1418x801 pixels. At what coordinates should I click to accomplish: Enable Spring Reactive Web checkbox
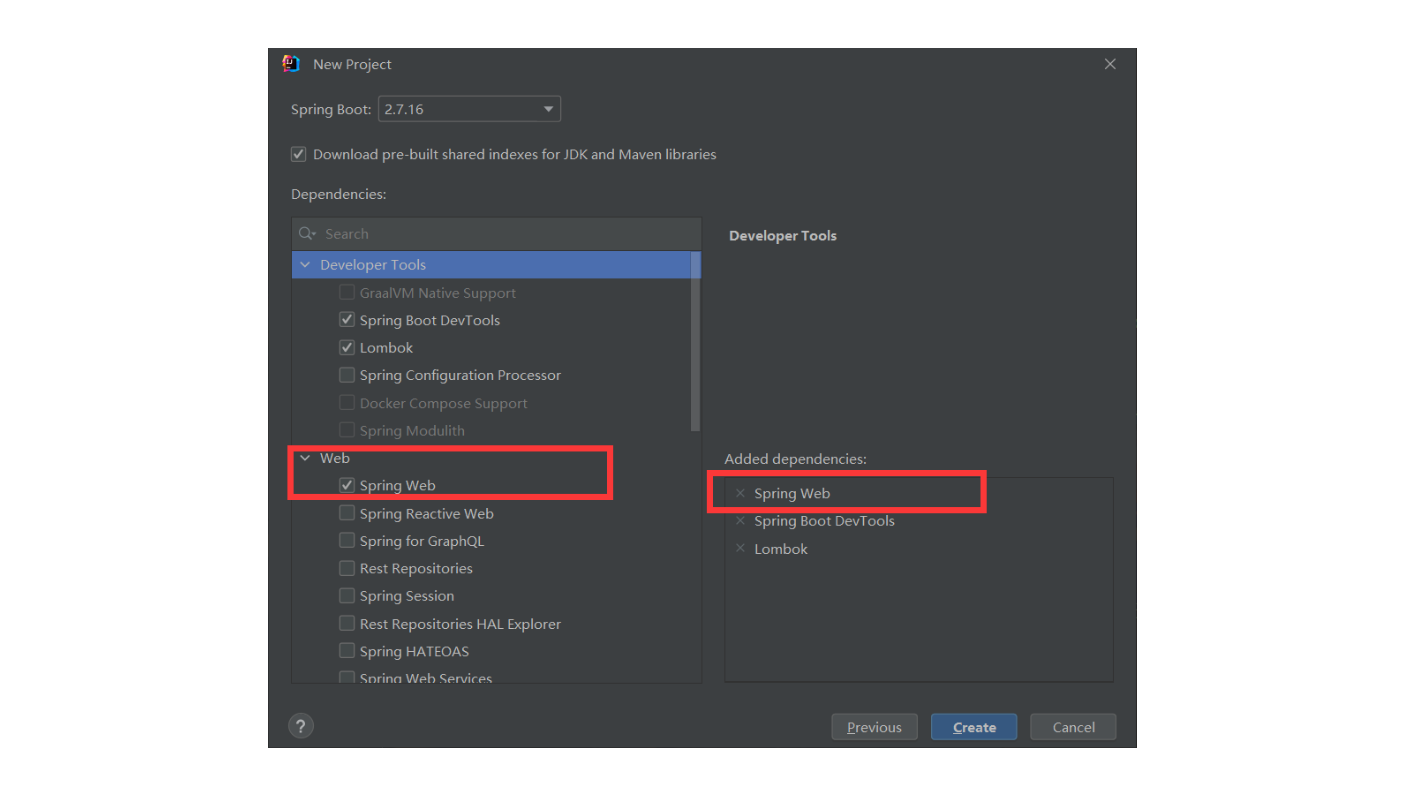click(x=347, y=513)
